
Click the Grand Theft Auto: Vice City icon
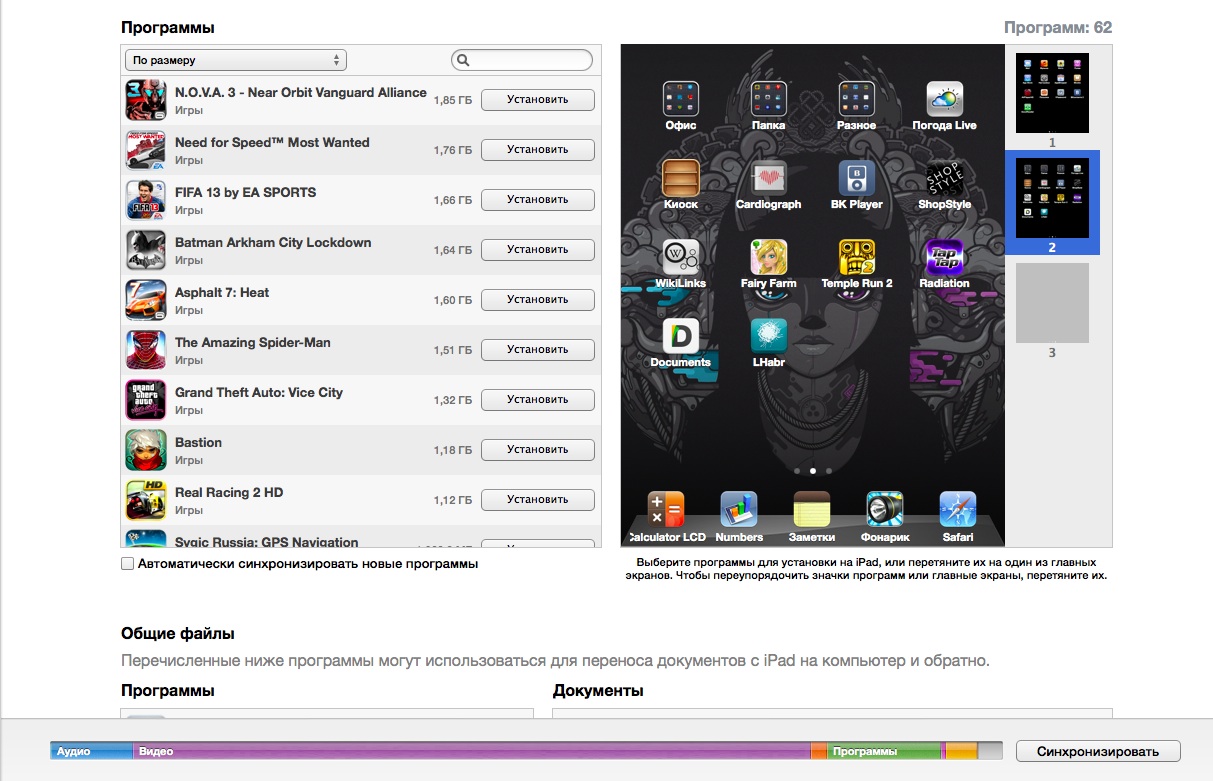pyautogui.click(x=146, y=400)
